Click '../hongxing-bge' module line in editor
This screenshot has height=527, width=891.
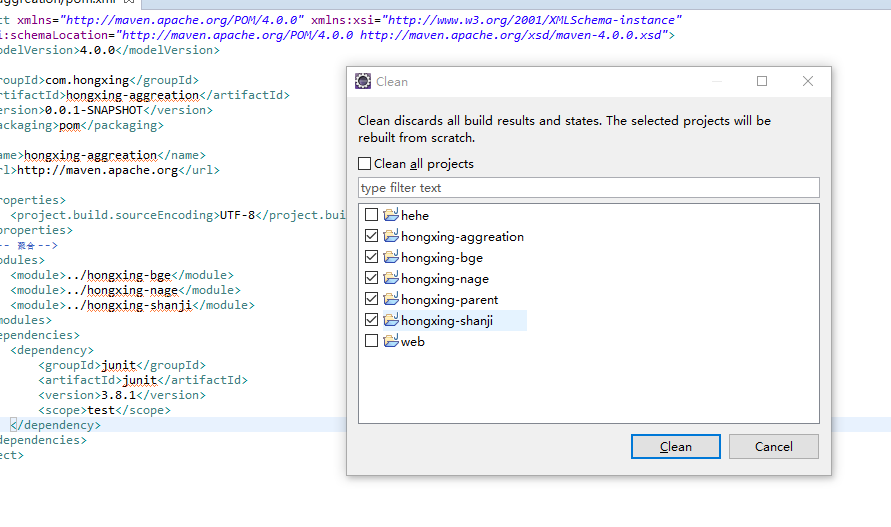(x=122, y=275)
